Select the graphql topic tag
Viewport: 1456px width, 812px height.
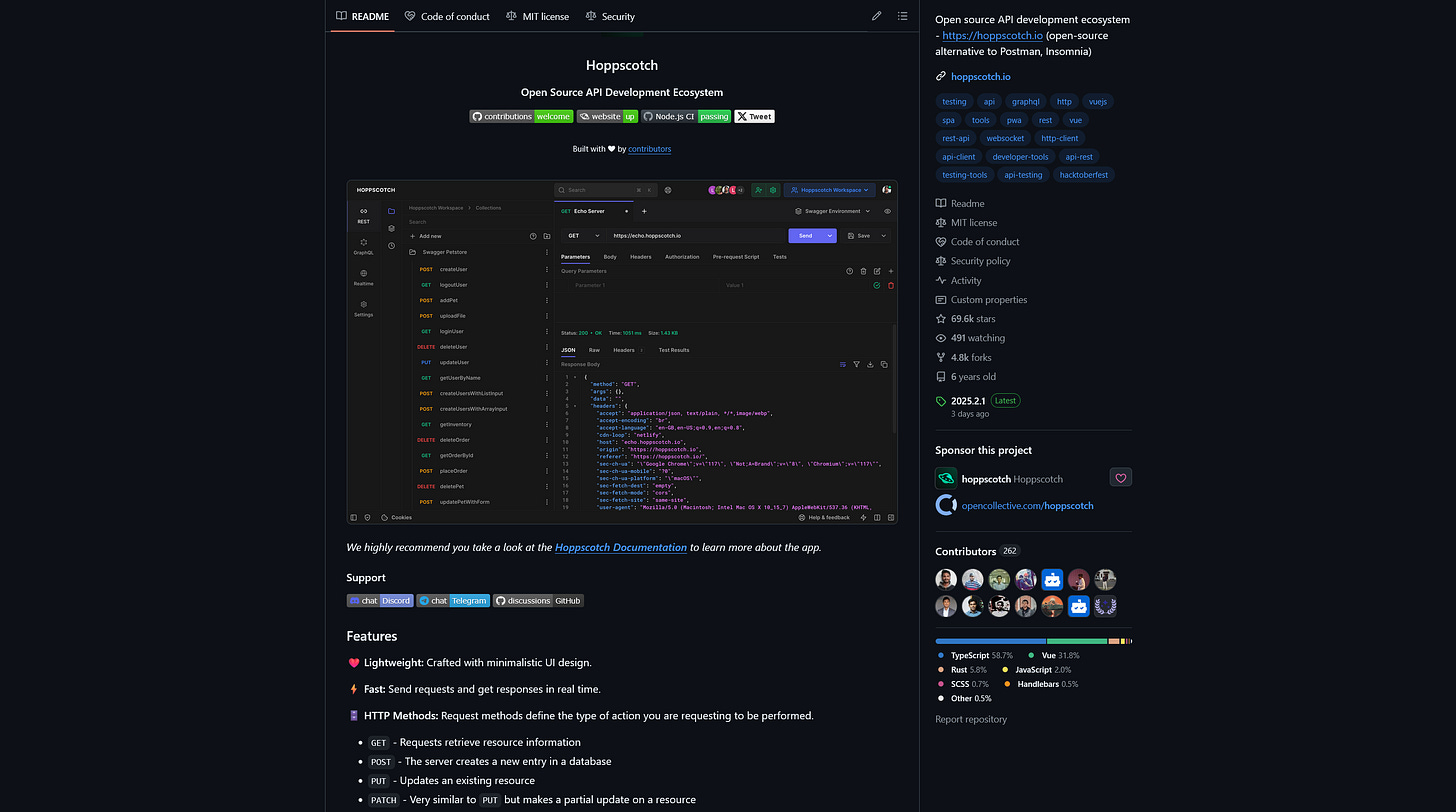coord(1026,101)
